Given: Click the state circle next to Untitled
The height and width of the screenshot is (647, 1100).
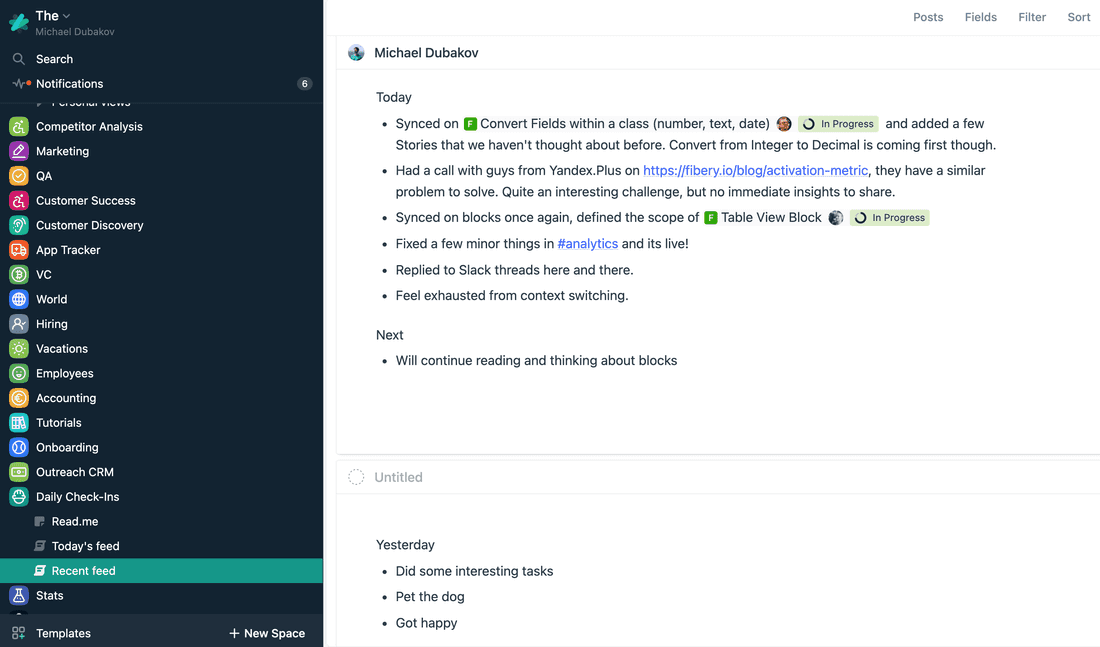Looking at the screenshot, I should tap(356, 477).
